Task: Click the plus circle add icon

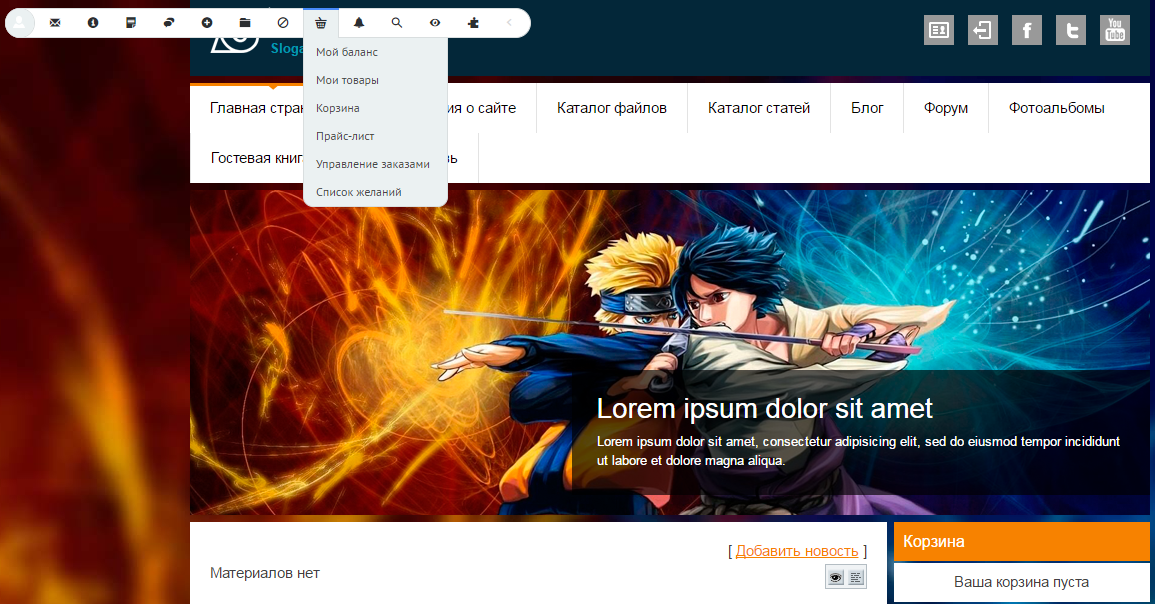Action: (x=207, y=23)
